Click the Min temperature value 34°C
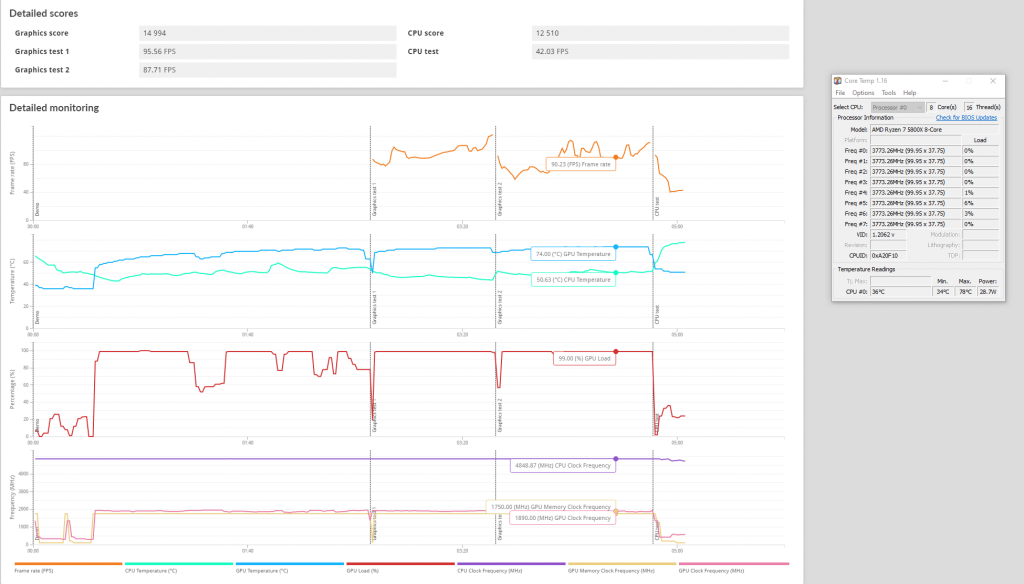The image size is (1024, 584). pos(943,292)
